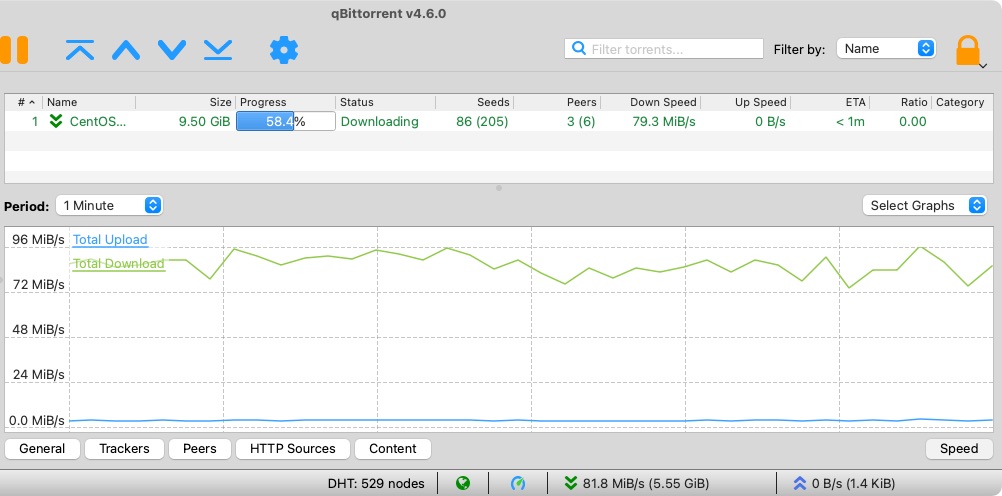1002x496 pixels.
Task: Sort by the Category column header
Action: 960,102
